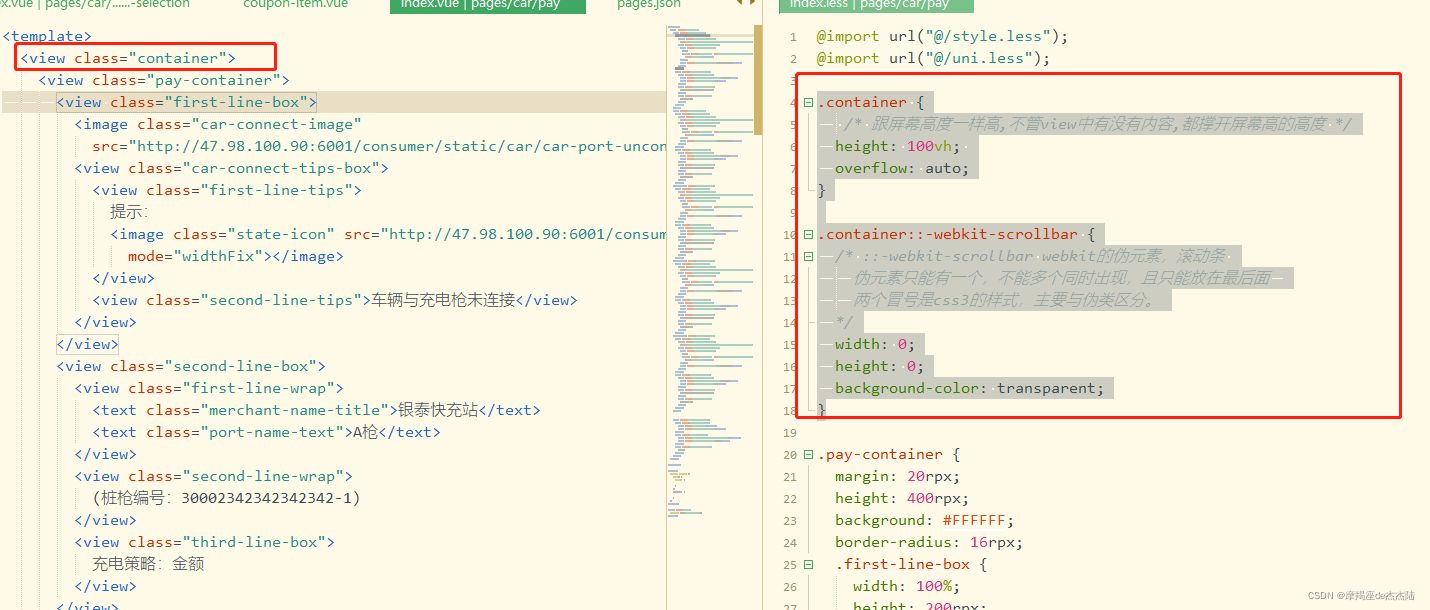Click the @import url("@/style.less") line

click(943, 36)
